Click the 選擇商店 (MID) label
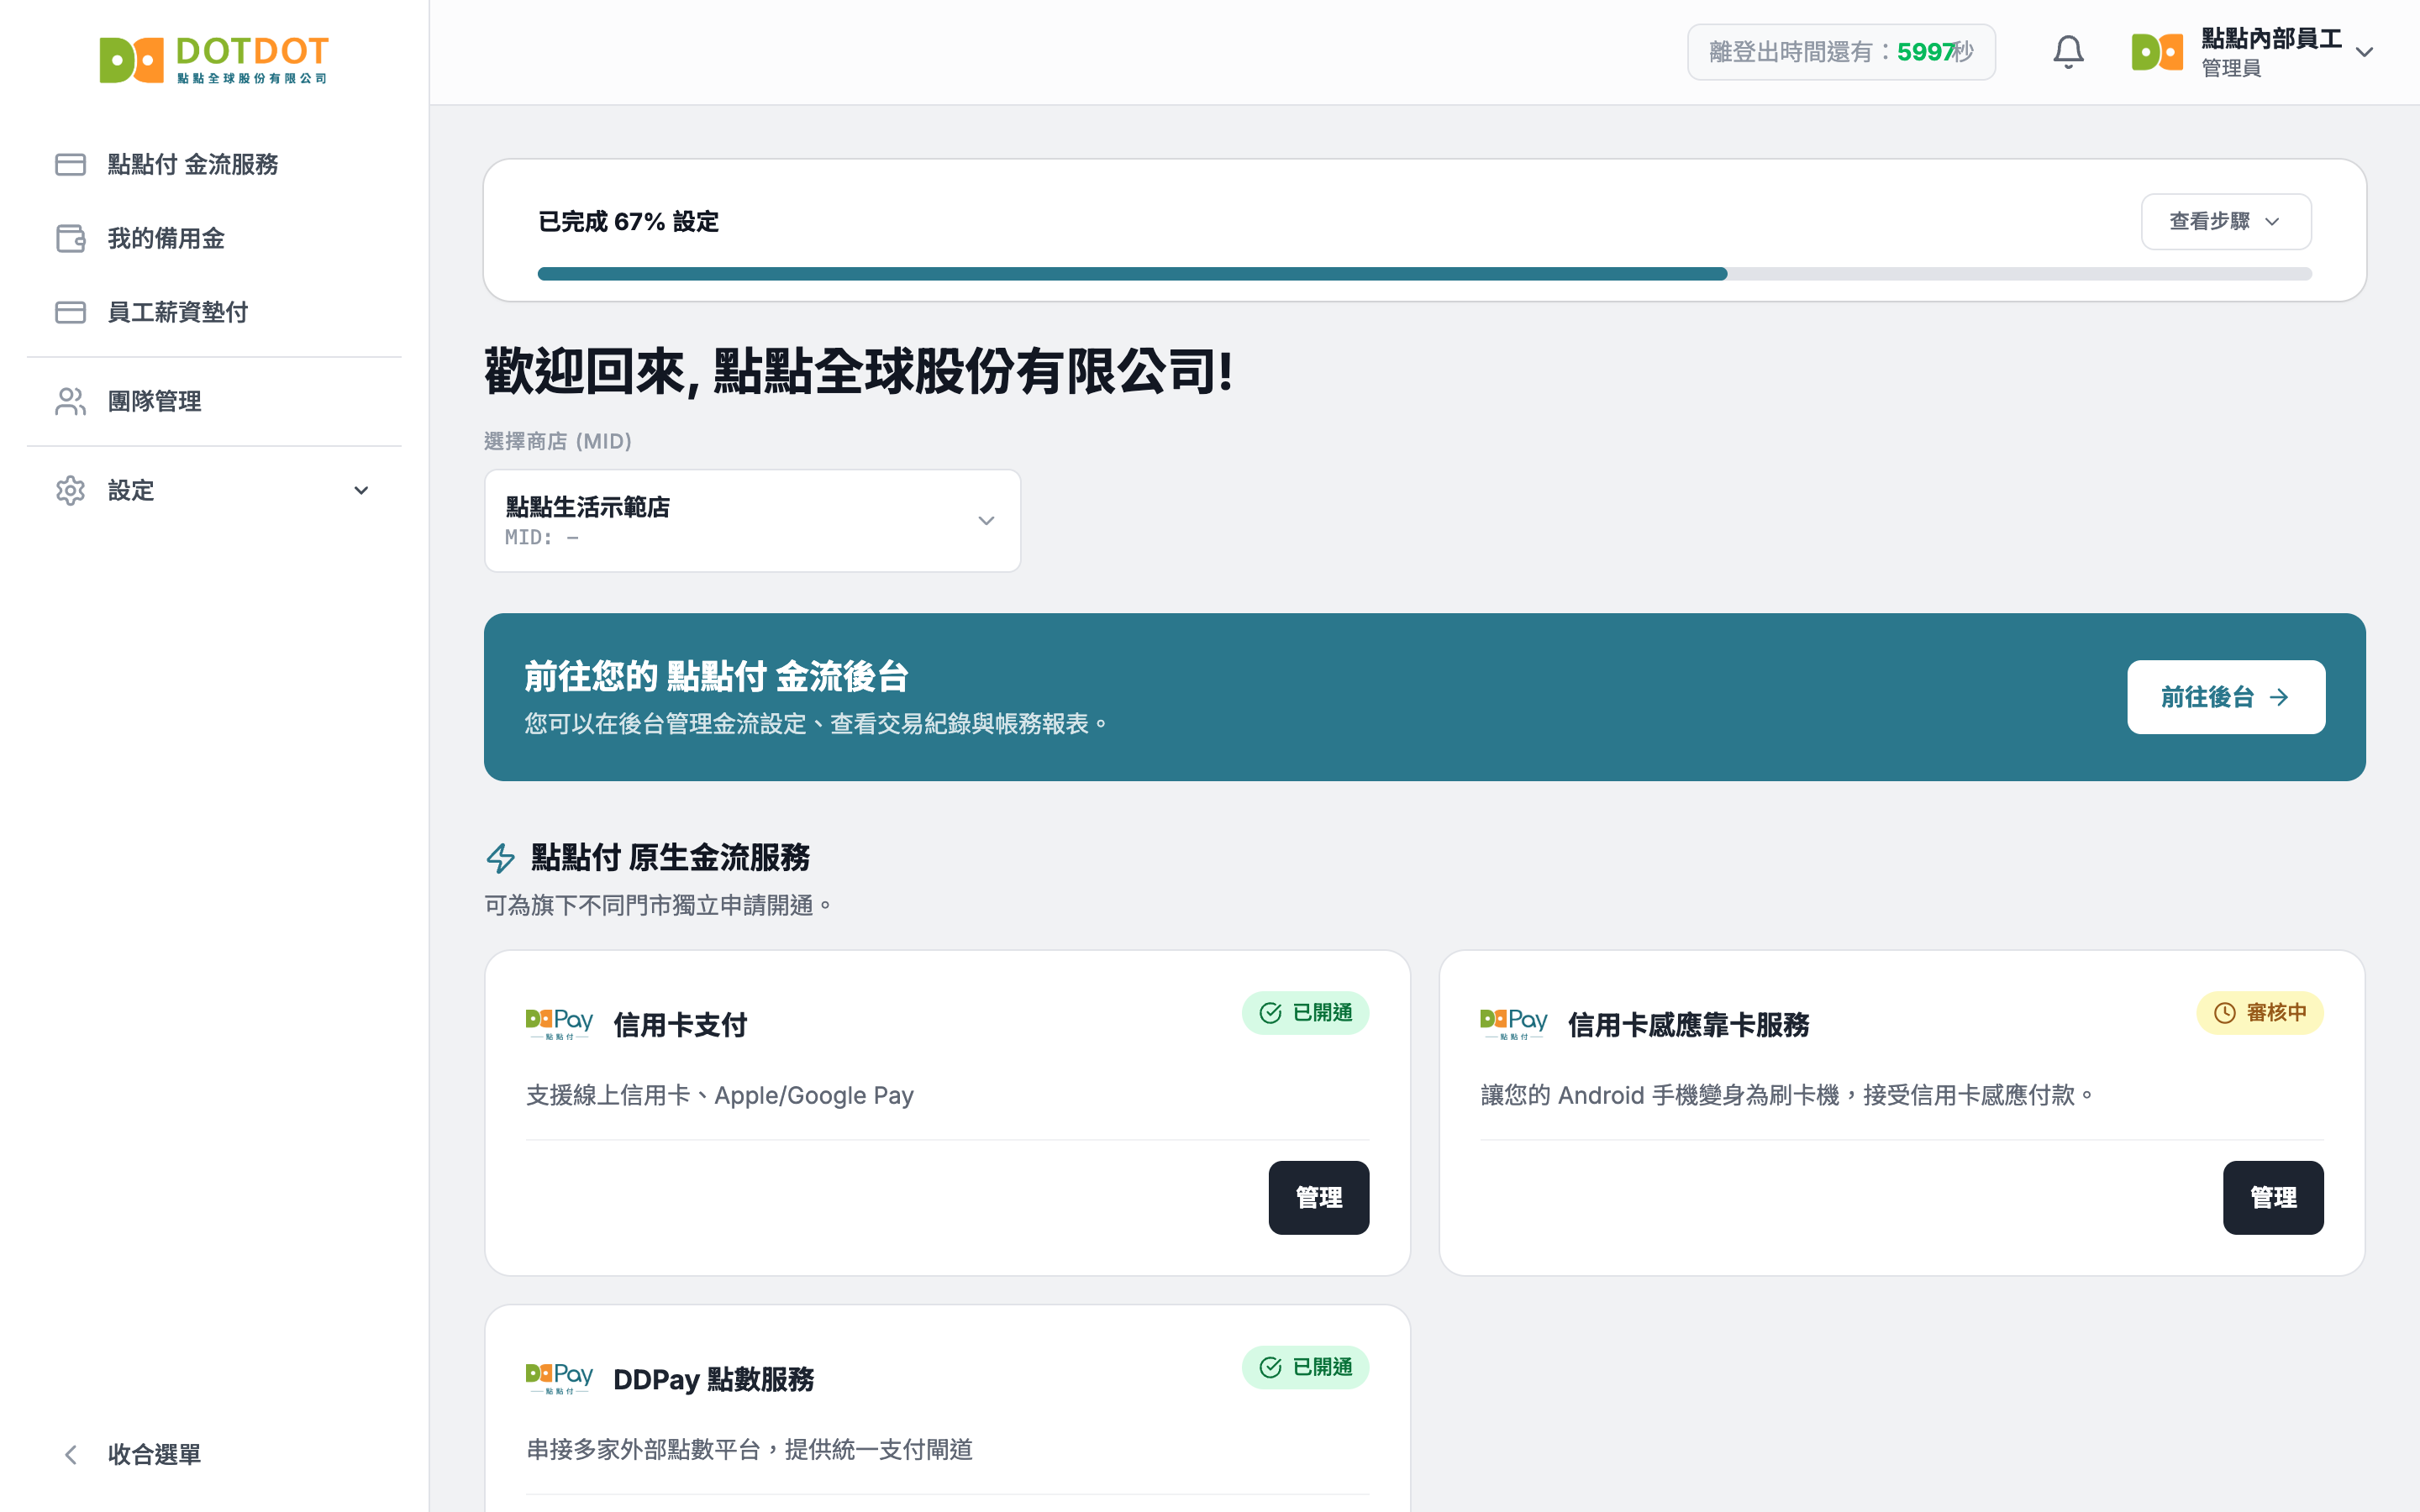 (557, 441)
